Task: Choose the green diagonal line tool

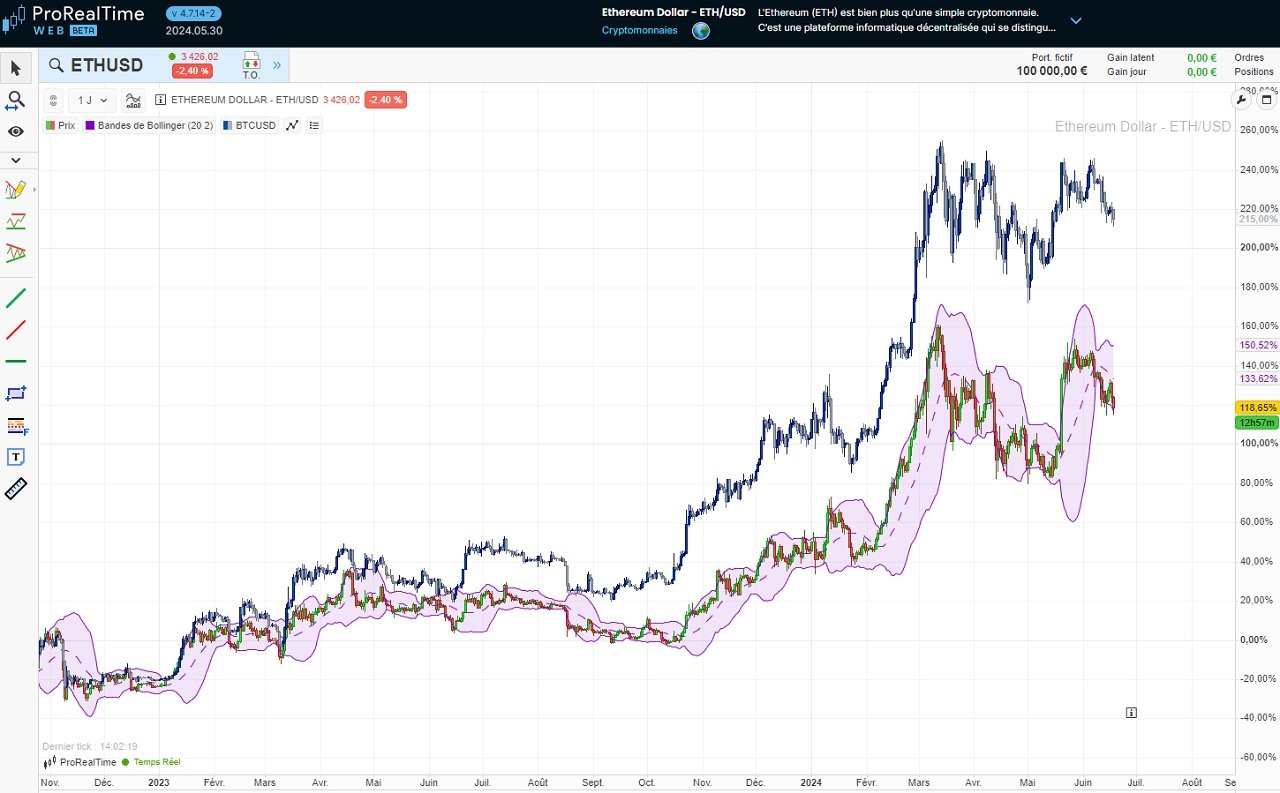Action: 16,298
